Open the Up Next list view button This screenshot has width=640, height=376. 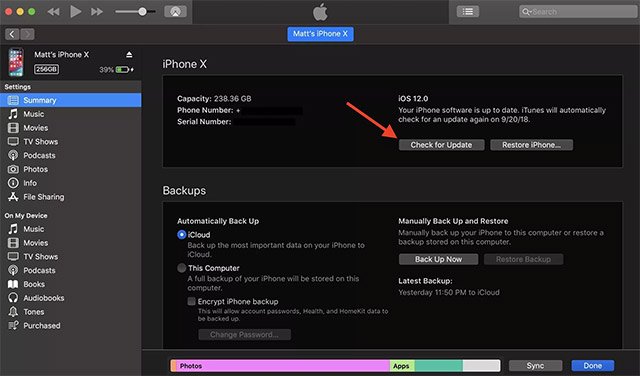[468, 11]
